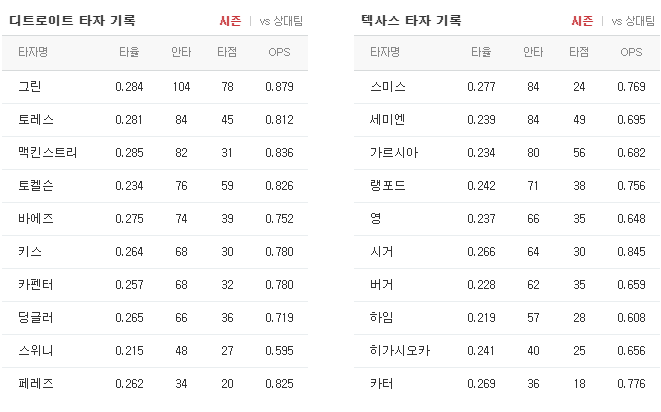Select 시즌 tab in Texas batter records
This screenshot has height=412, width=661.
click(582, 21)
